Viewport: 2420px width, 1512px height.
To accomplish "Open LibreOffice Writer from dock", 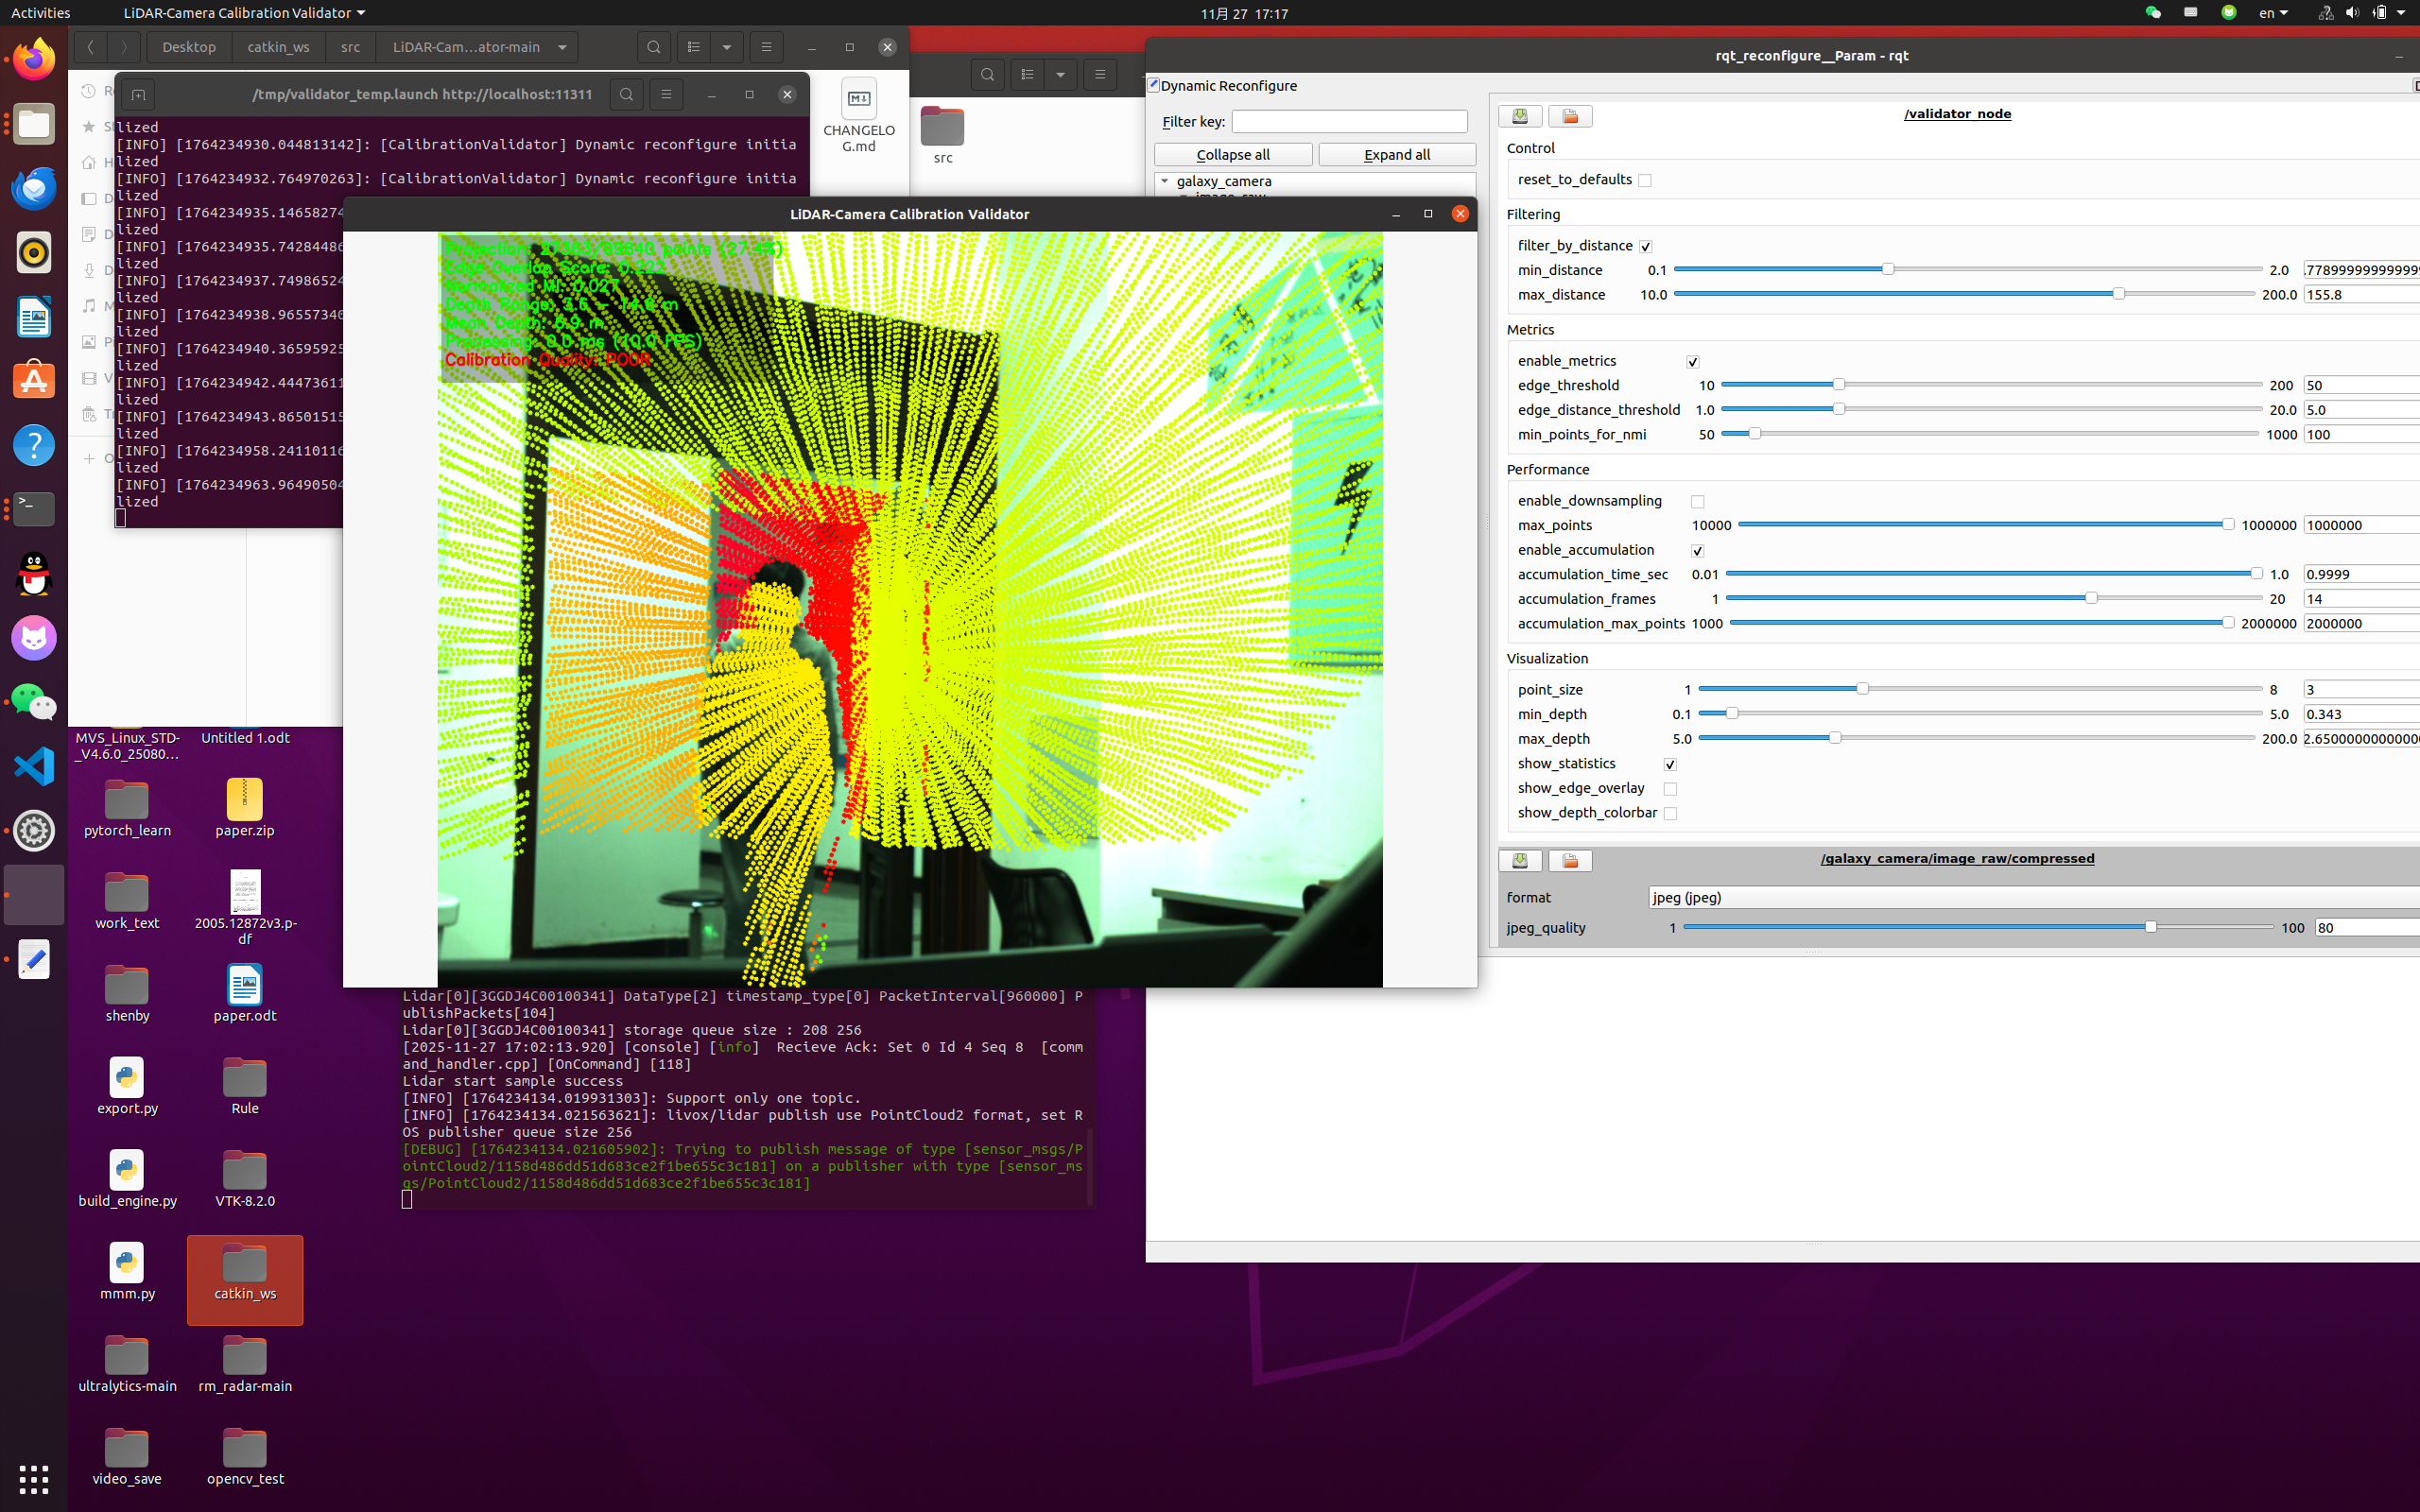I will 34,317.
